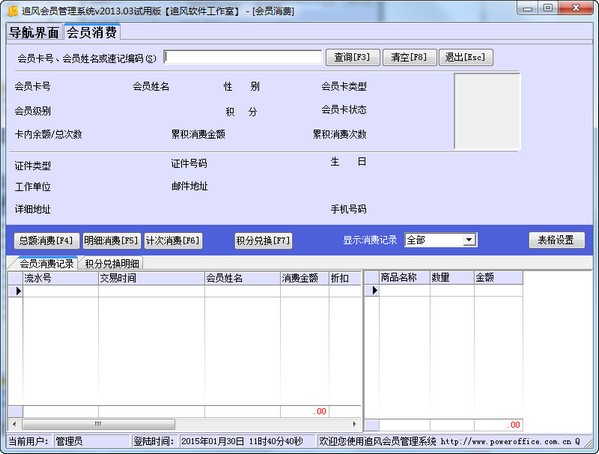599x454 pixels.
Task: Click 计次消费[F6] button
Action: 173,240
